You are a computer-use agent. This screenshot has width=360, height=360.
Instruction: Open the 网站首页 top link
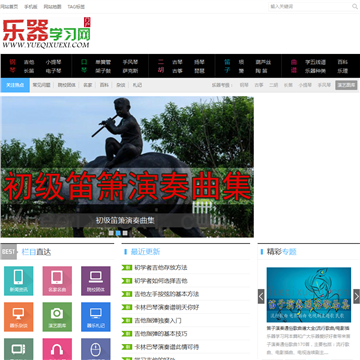click(x=9, y=7)
